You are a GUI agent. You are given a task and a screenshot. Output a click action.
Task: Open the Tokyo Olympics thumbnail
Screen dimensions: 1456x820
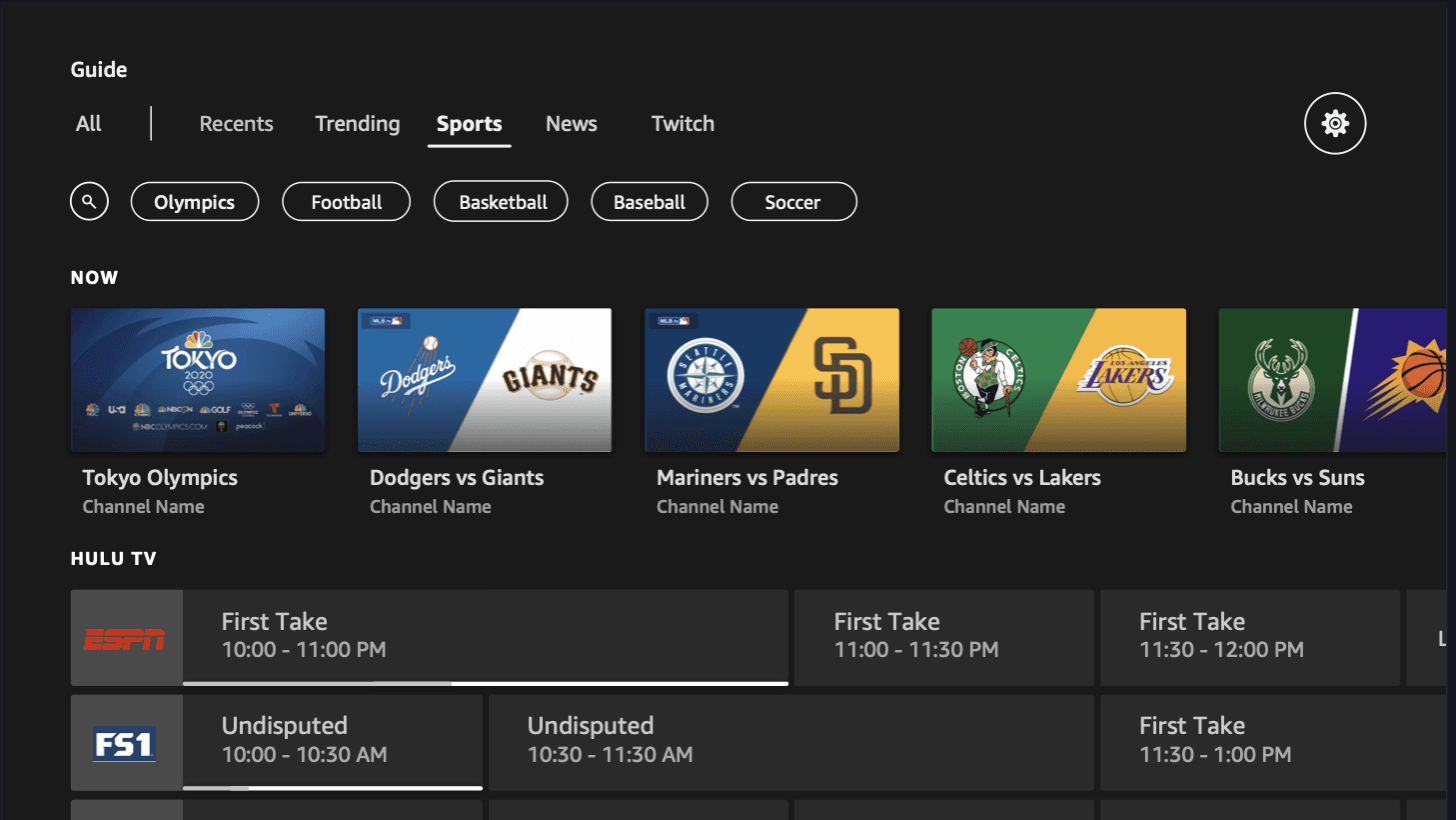[x=198, y=380]
